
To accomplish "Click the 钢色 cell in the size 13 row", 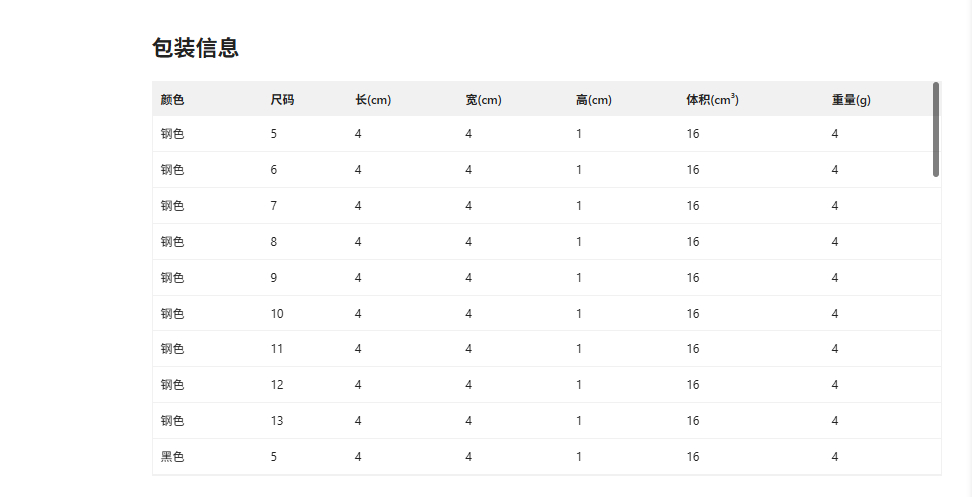I will (x=172, y=421).
